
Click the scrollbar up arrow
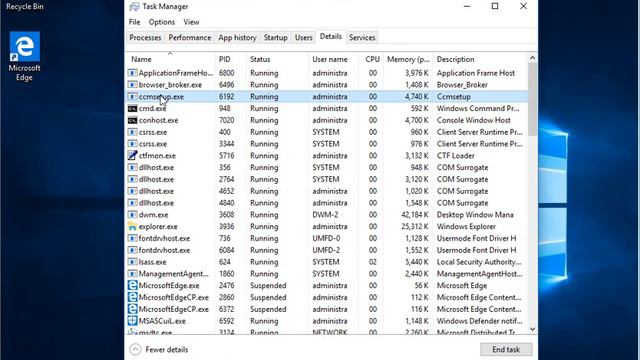532,58
